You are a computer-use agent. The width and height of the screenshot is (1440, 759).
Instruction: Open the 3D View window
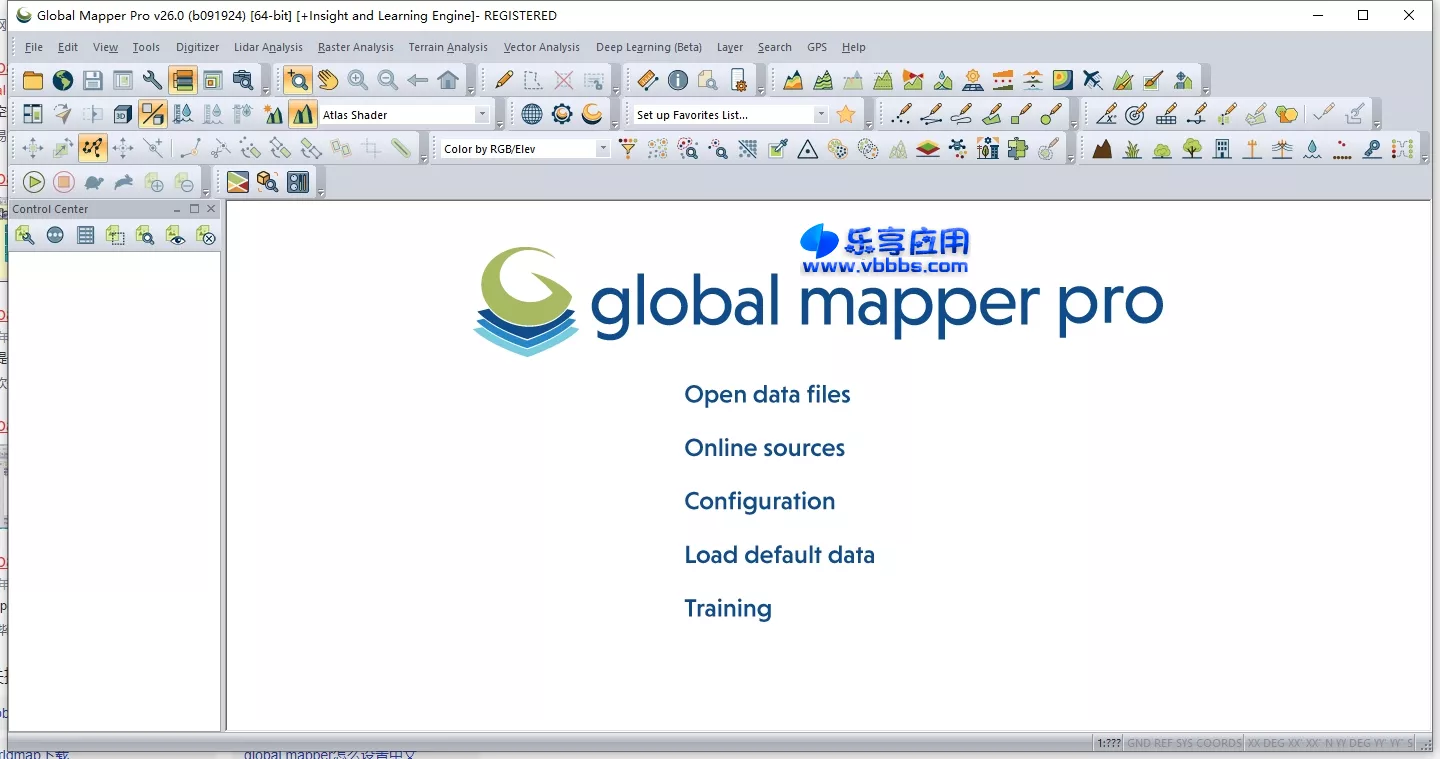point(122,113)
